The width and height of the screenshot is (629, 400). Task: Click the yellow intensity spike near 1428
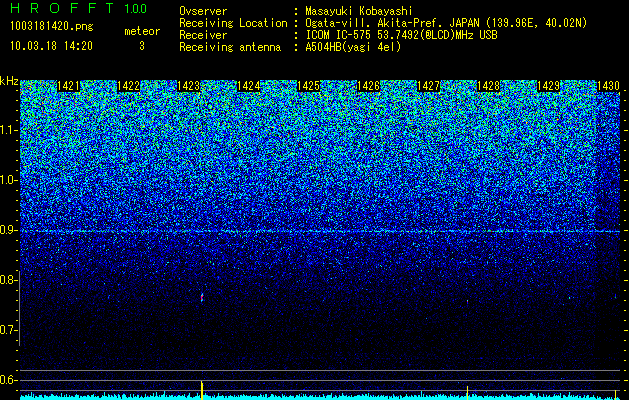(x=467, y=391)
